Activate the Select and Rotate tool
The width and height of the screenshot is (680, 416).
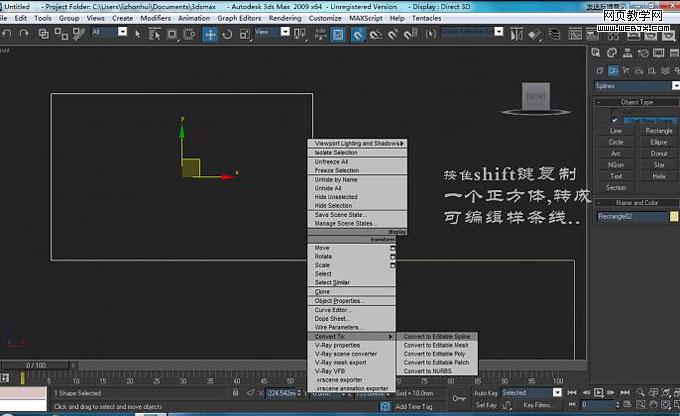click(227, 34)
